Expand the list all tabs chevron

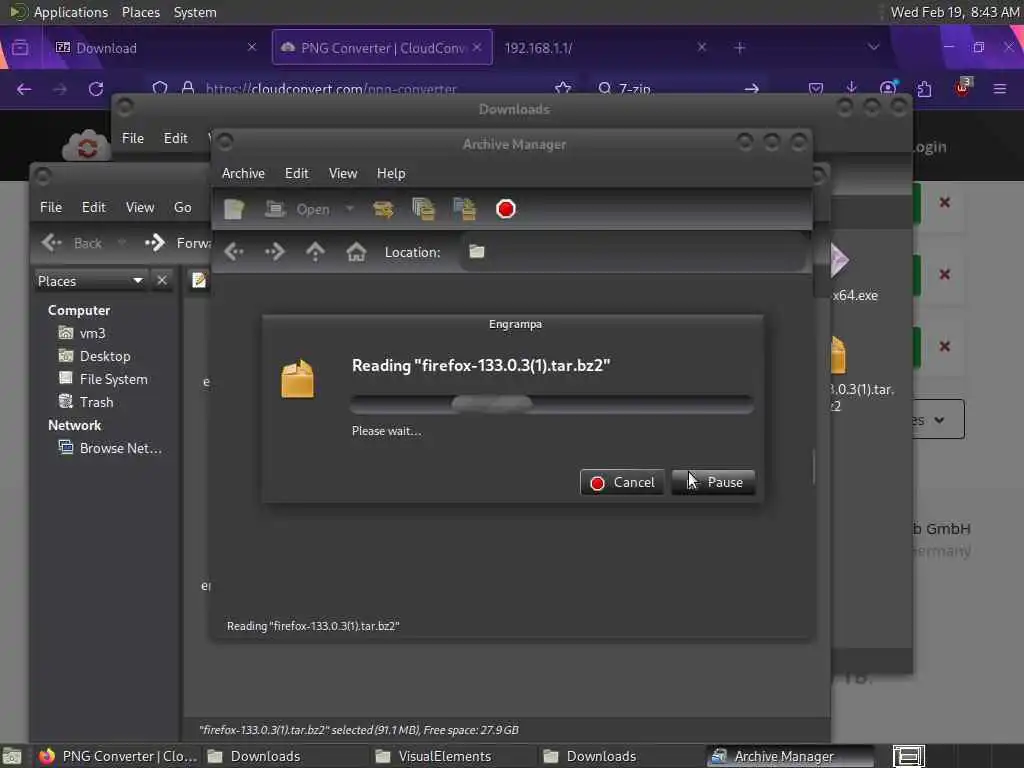coord(873,47)
